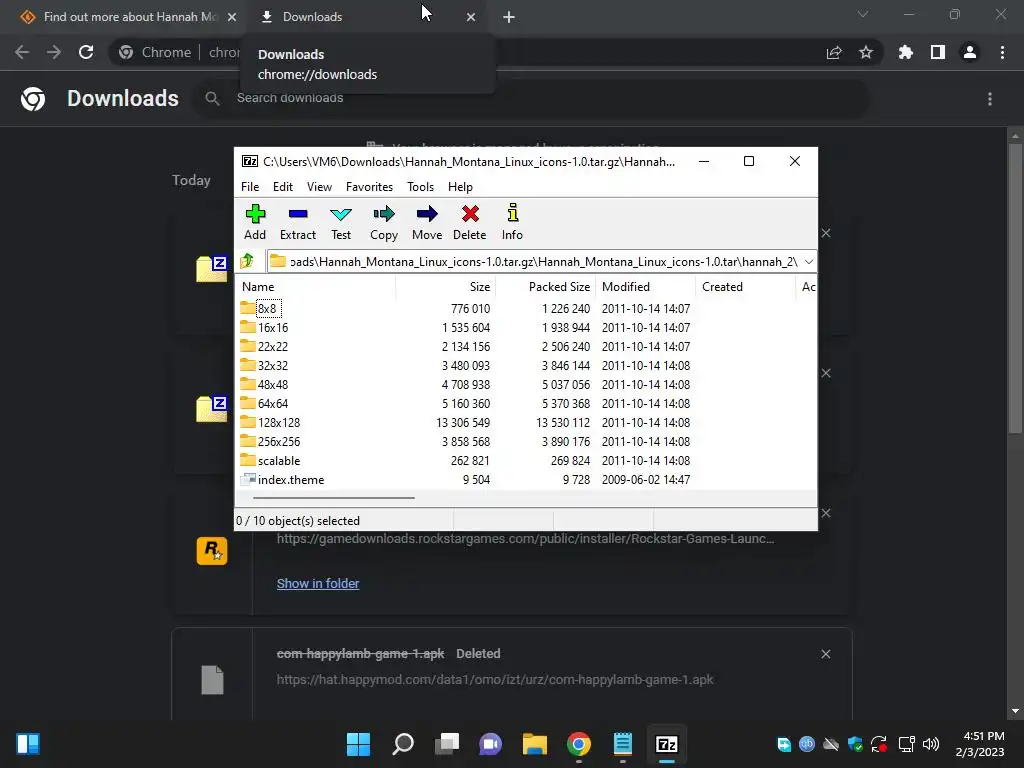Expand the 7-Zip path history dropdown

pyautogui.click(x=808, y=261)
